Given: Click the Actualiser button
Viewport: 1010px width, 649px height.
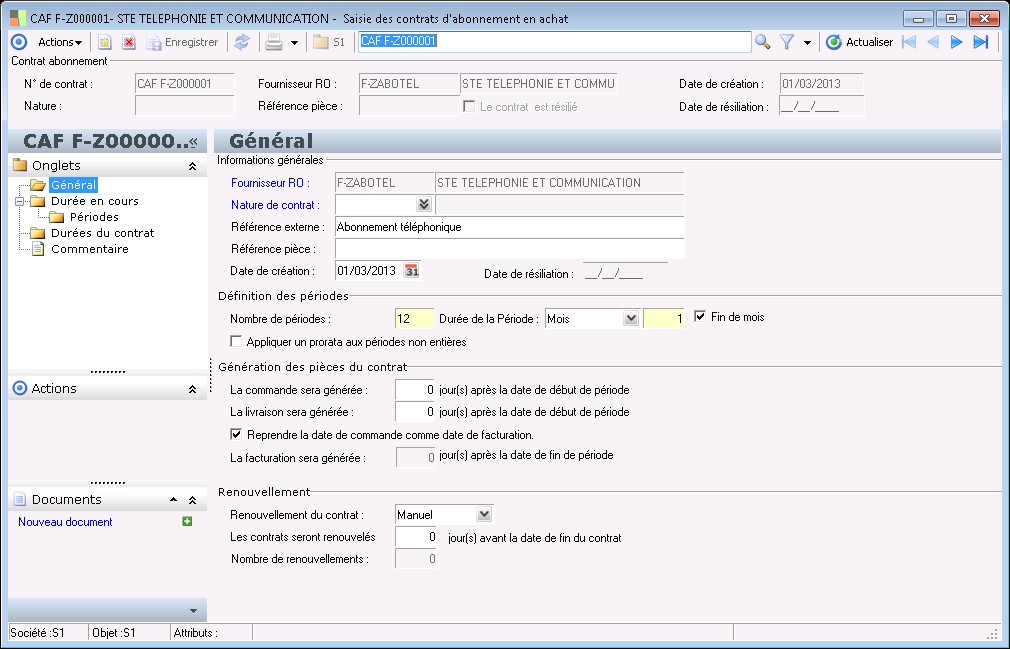Looking at the screenshot, I should pos(859,42).
